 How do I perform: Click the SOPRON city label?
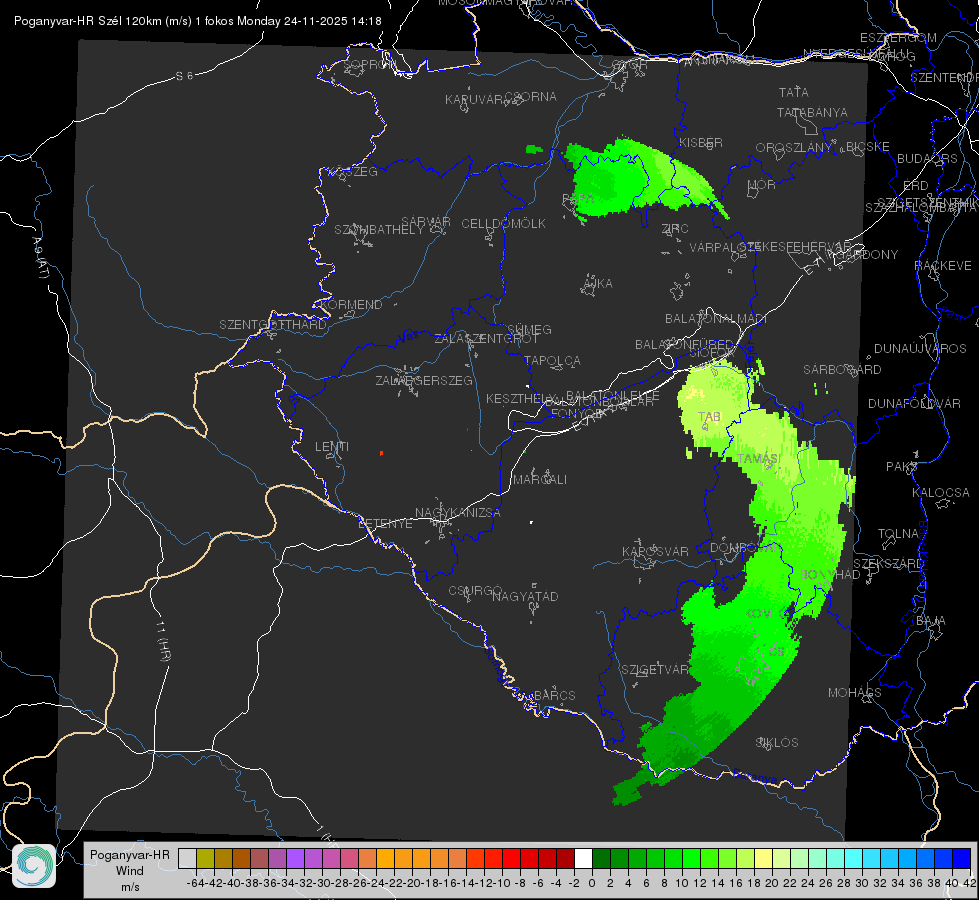coord(369,64)
